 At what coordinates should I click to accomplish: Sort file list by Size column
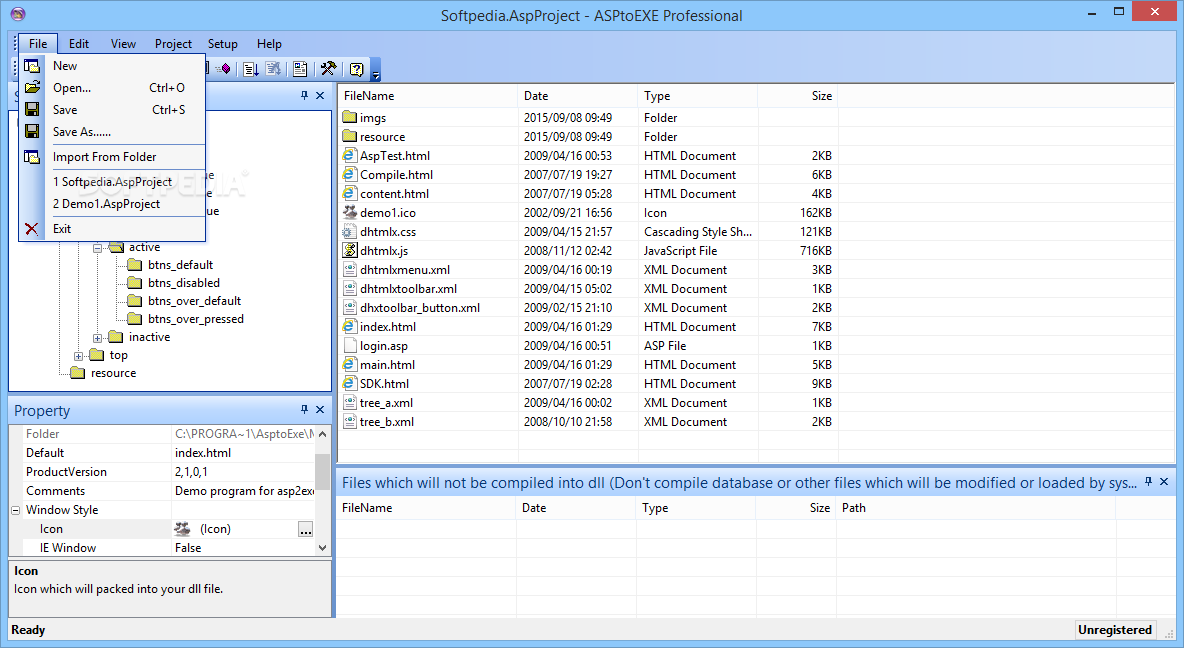pos(797,96)
